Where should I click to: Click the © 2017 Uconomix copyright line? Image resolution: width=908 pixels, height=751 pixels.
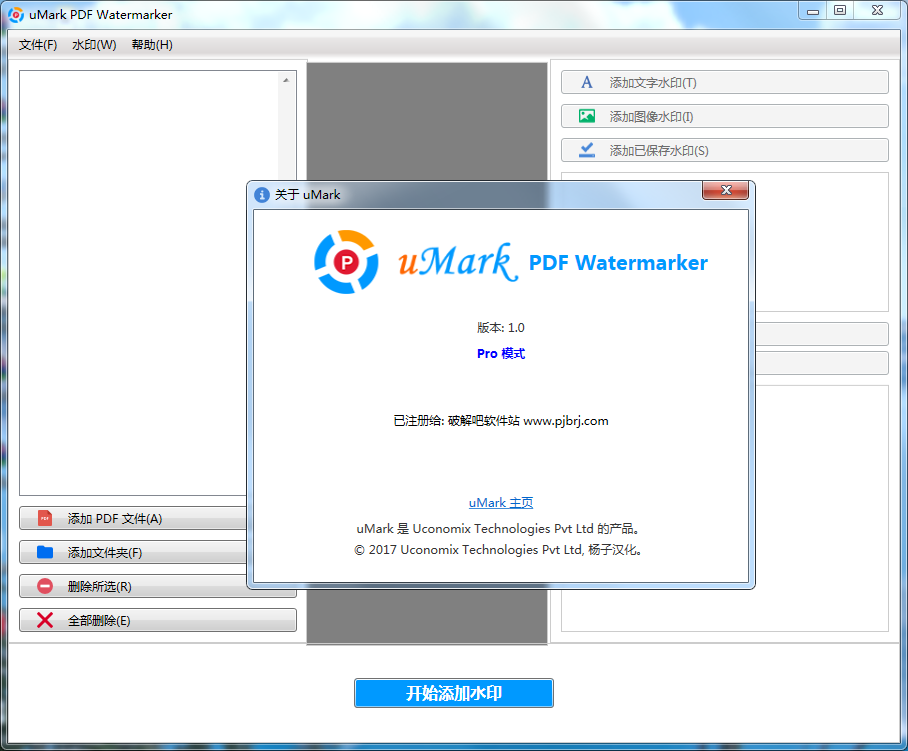click(499, 549)
